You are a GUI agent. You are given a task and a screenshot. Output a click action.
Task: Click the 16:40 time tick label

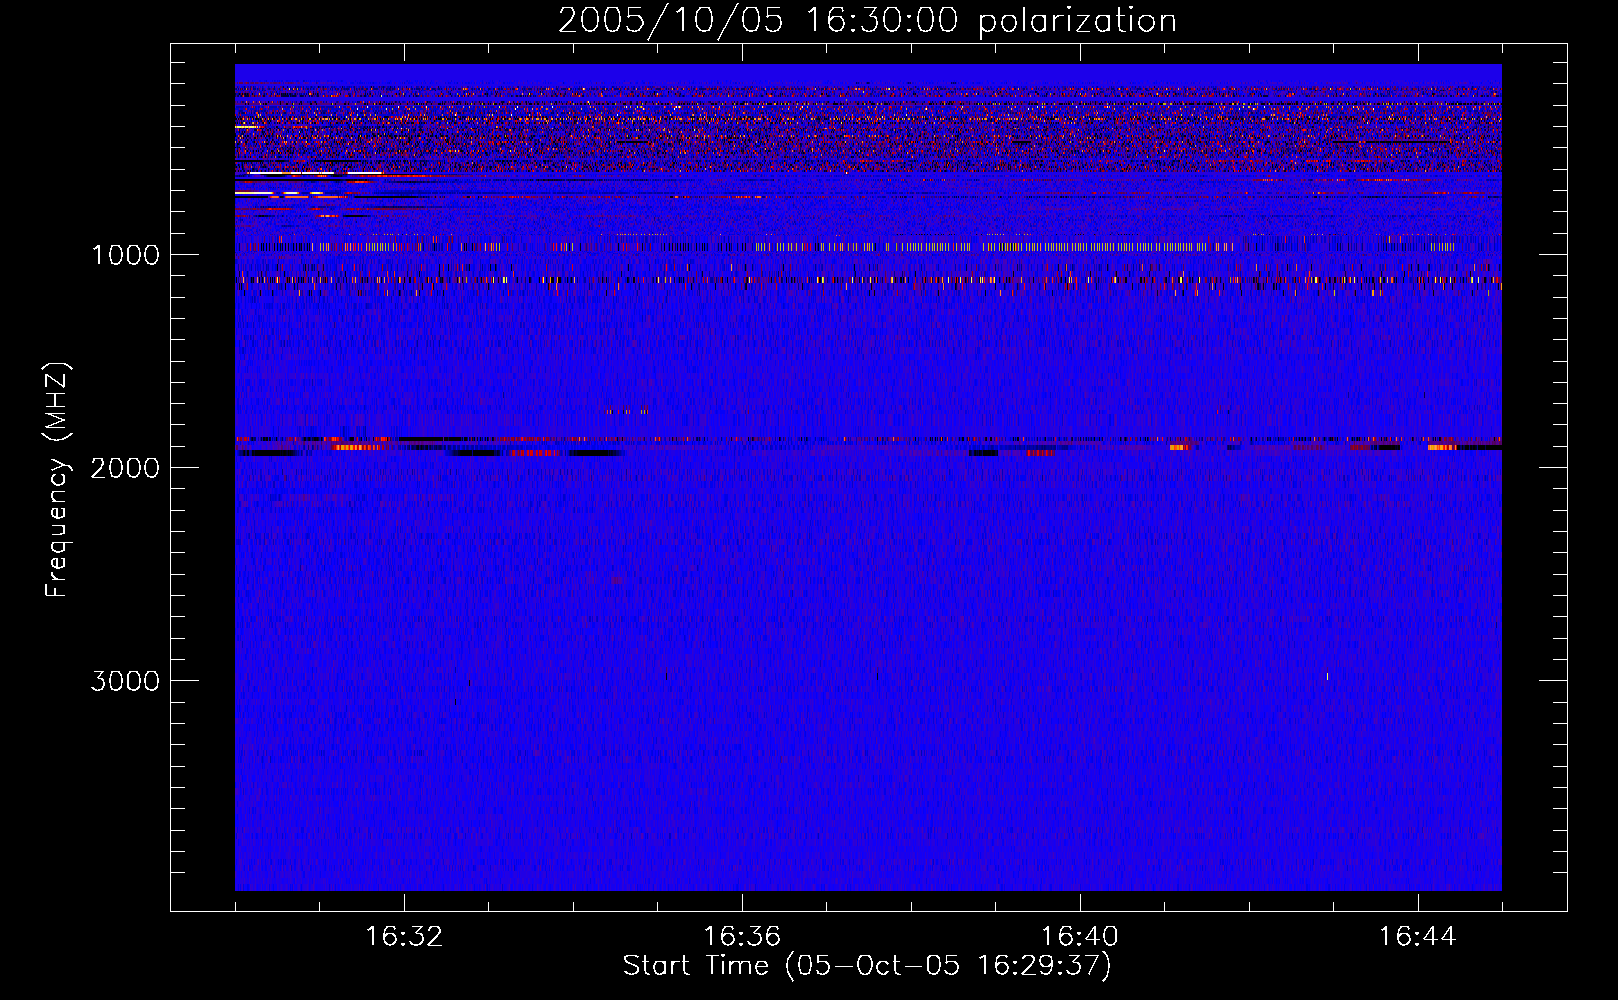pyautogui.click(x=1080, y=937)
